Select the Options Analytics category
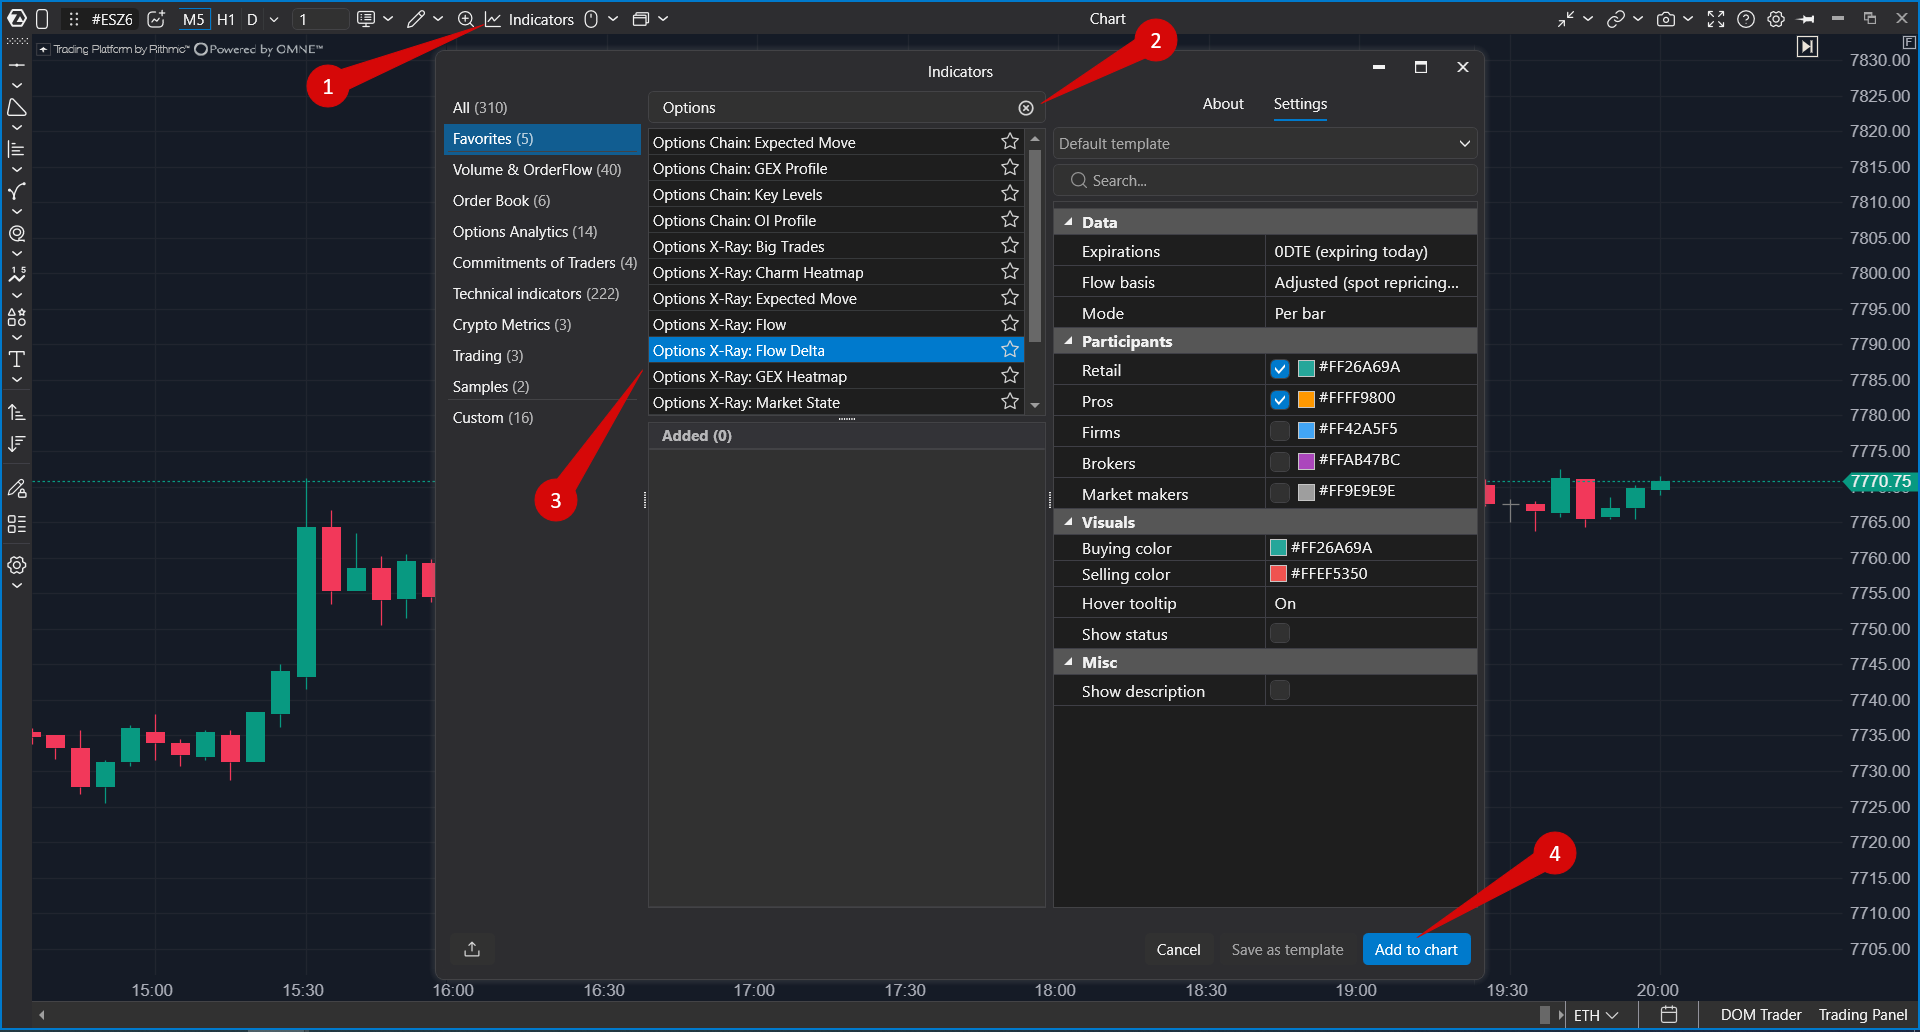The height and width of the screenshot is (1032, 1920). 525,232
